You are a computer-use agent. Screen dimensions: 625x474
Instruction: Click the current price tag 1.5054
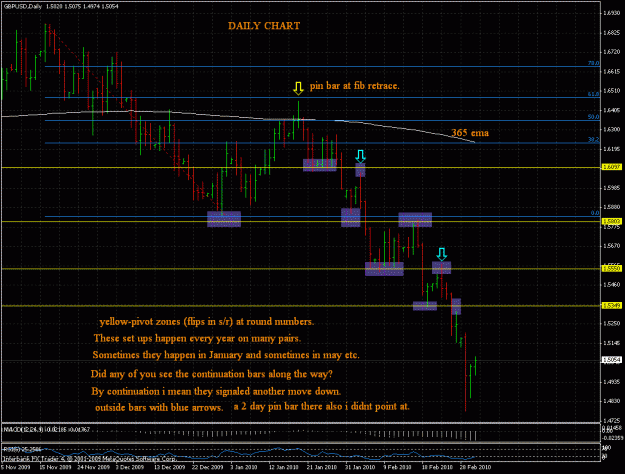[612, 360]
